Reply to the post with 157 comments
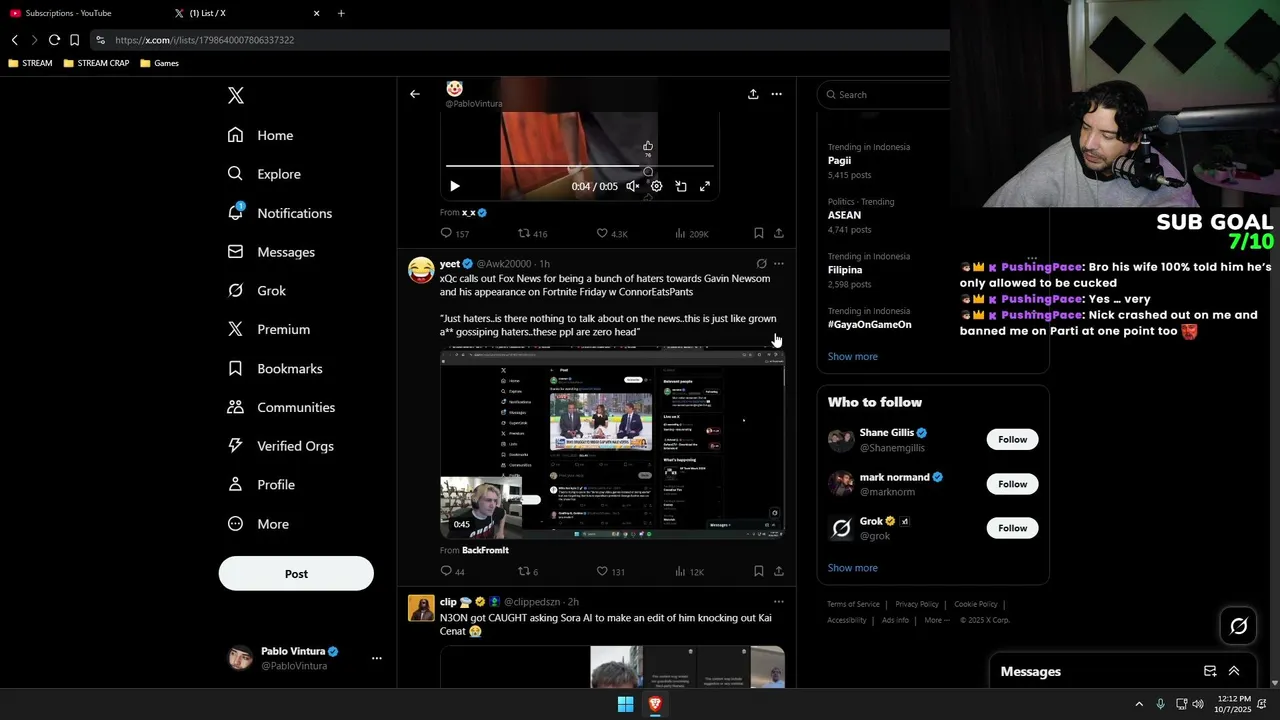This screenshot has height=720, width=1280. tap(455, 233)
